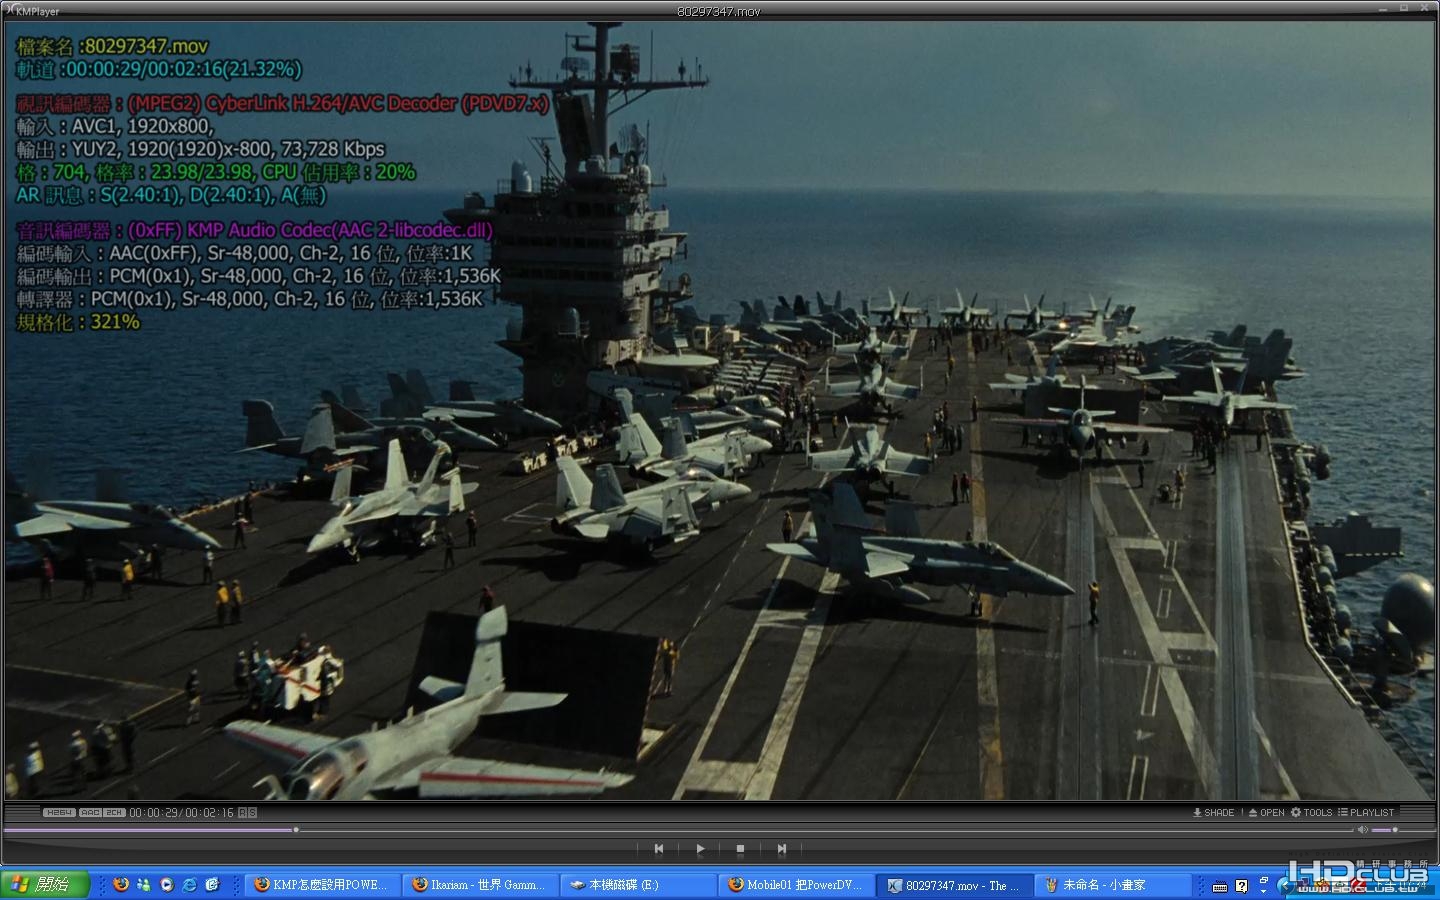Expand hidden system tray icons
Screen dimensions: 1440x900
click(x=1285, y=886)
